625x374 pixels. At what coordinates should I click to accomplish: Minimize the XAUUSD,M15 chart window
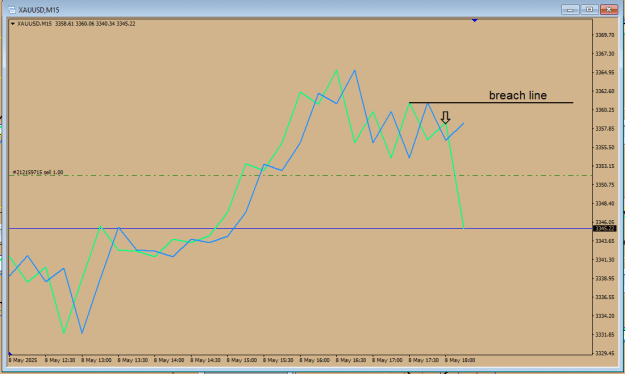point(570,10)
